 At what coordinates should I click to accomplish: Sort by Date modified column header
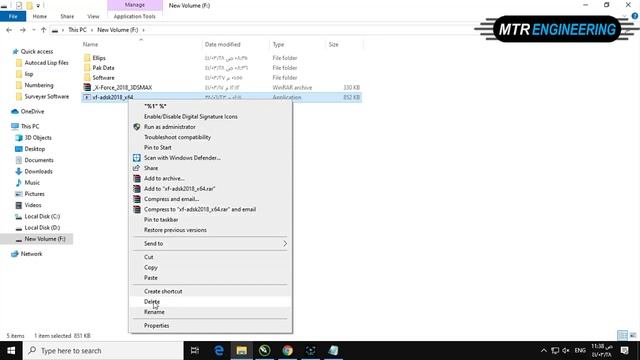point(222,44)
